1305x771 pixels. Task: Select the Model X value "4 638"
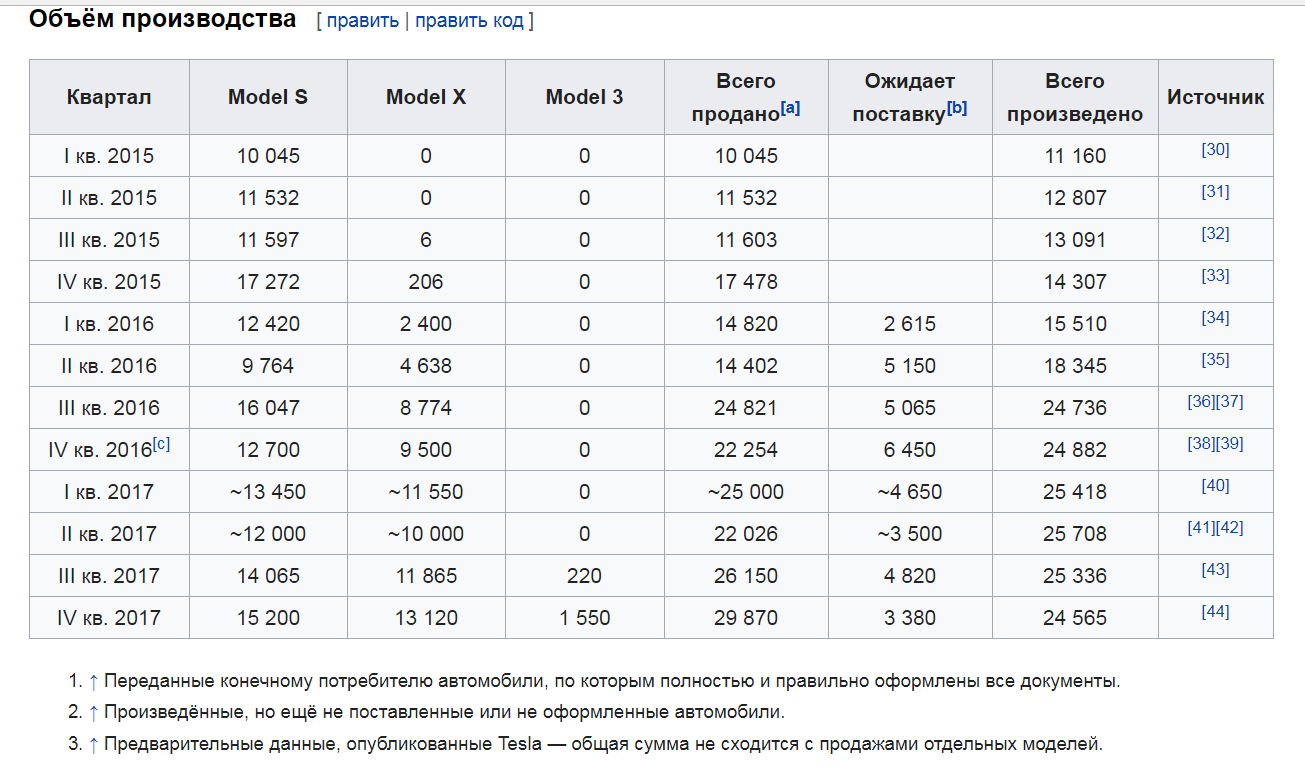click(426, 366)
